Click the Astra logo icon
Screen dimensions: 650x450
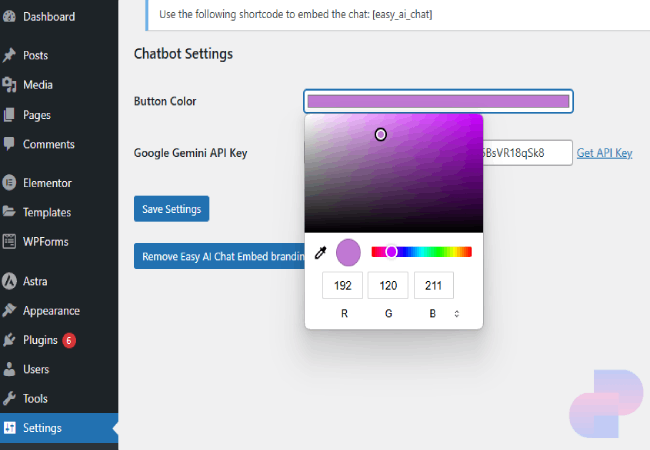tap(9, 281)
